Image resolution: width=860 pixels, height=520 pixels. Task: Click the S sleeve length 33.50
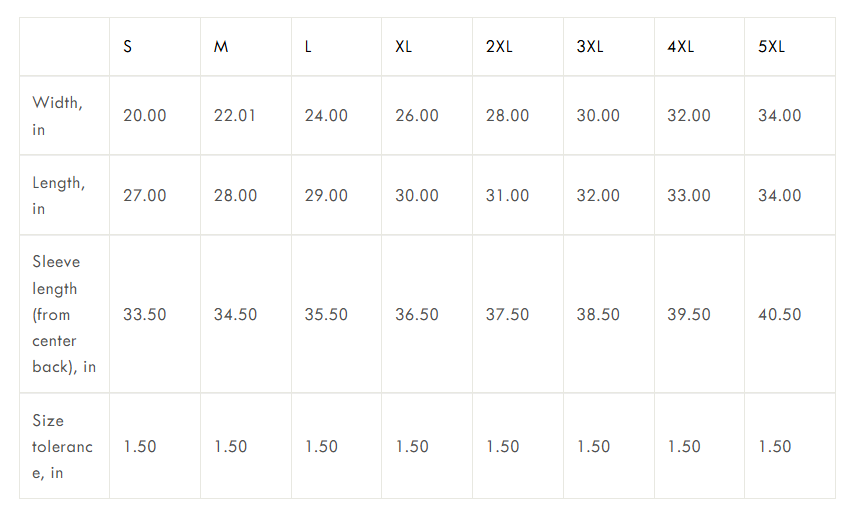point(145,315)
